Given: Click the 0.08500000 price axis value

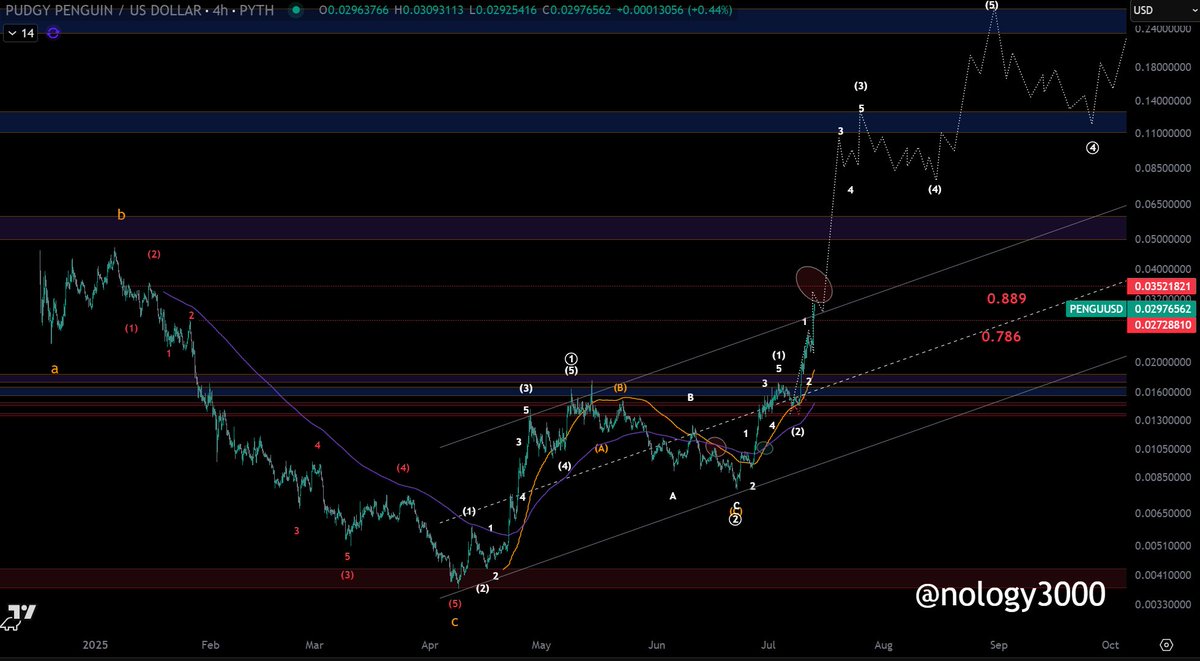Looking at the screenshot, I should 1162,168.
